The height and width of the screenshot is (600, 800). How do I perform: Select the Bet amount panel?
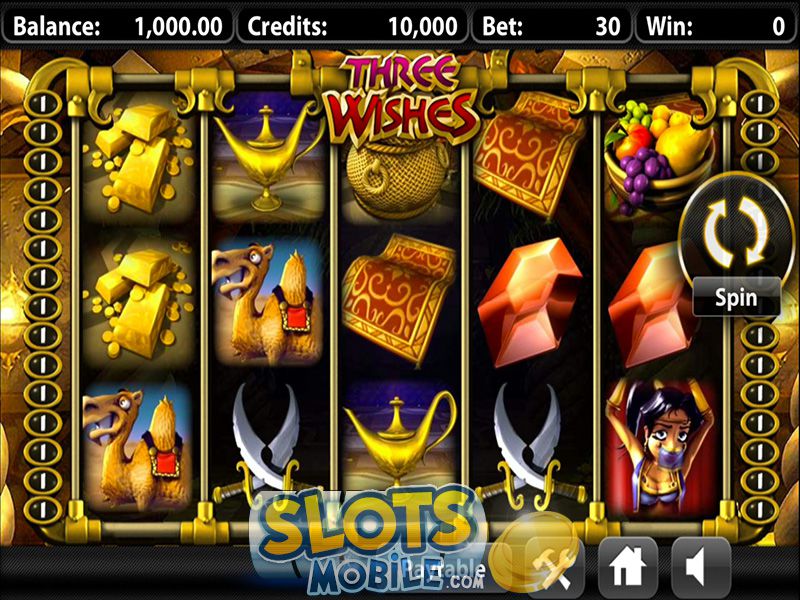coord(551,26)
